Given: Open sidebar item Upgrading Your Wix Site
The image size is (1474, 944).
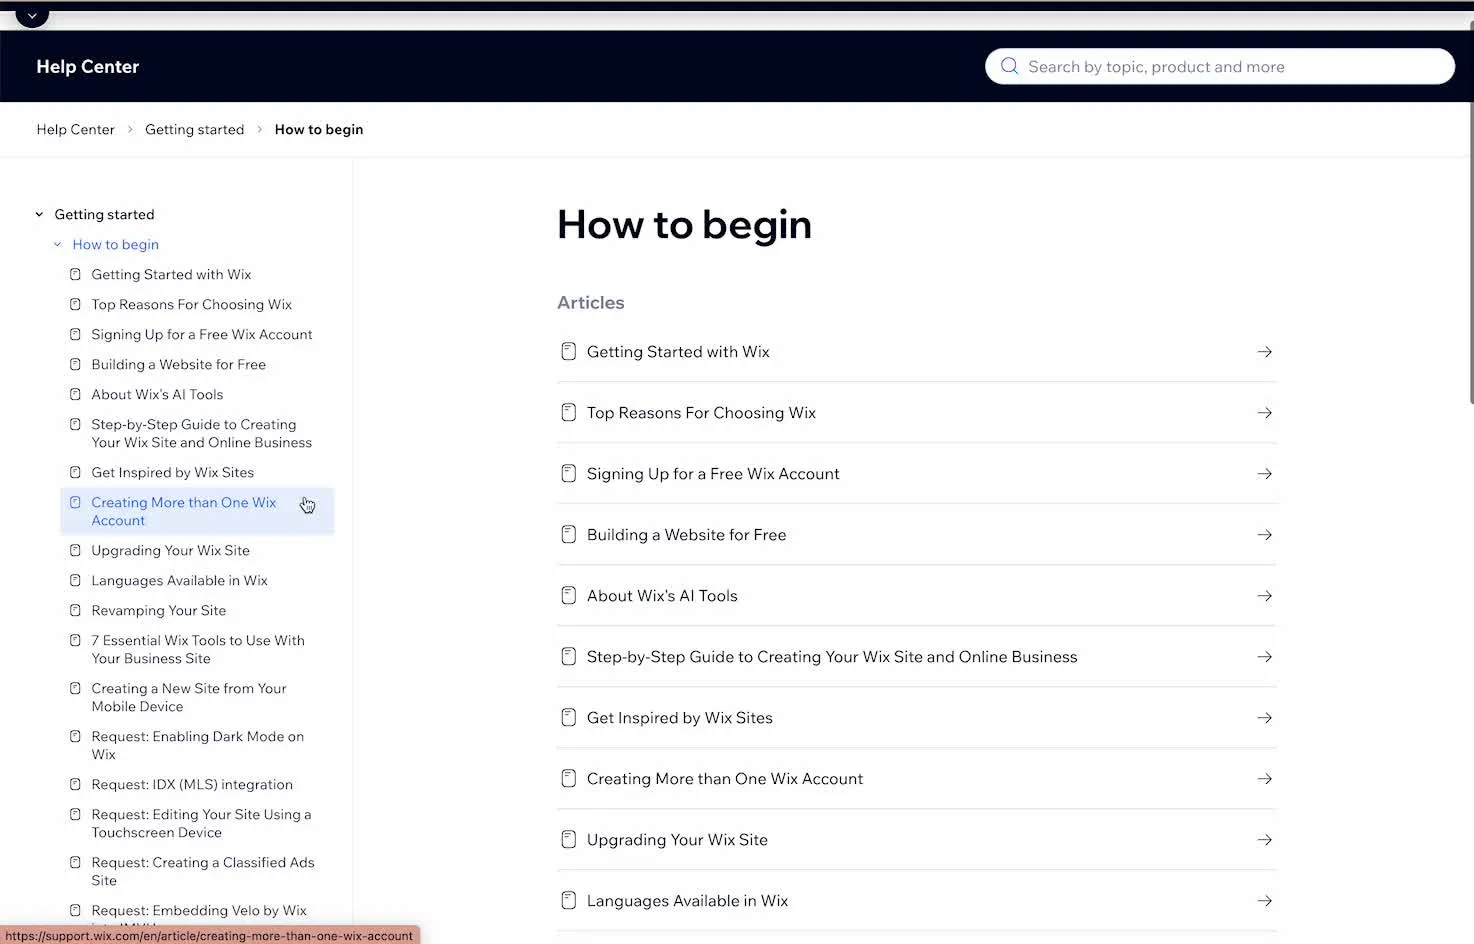Looking at the screenshot, I should pyautogui.click(x=170, y=550).
